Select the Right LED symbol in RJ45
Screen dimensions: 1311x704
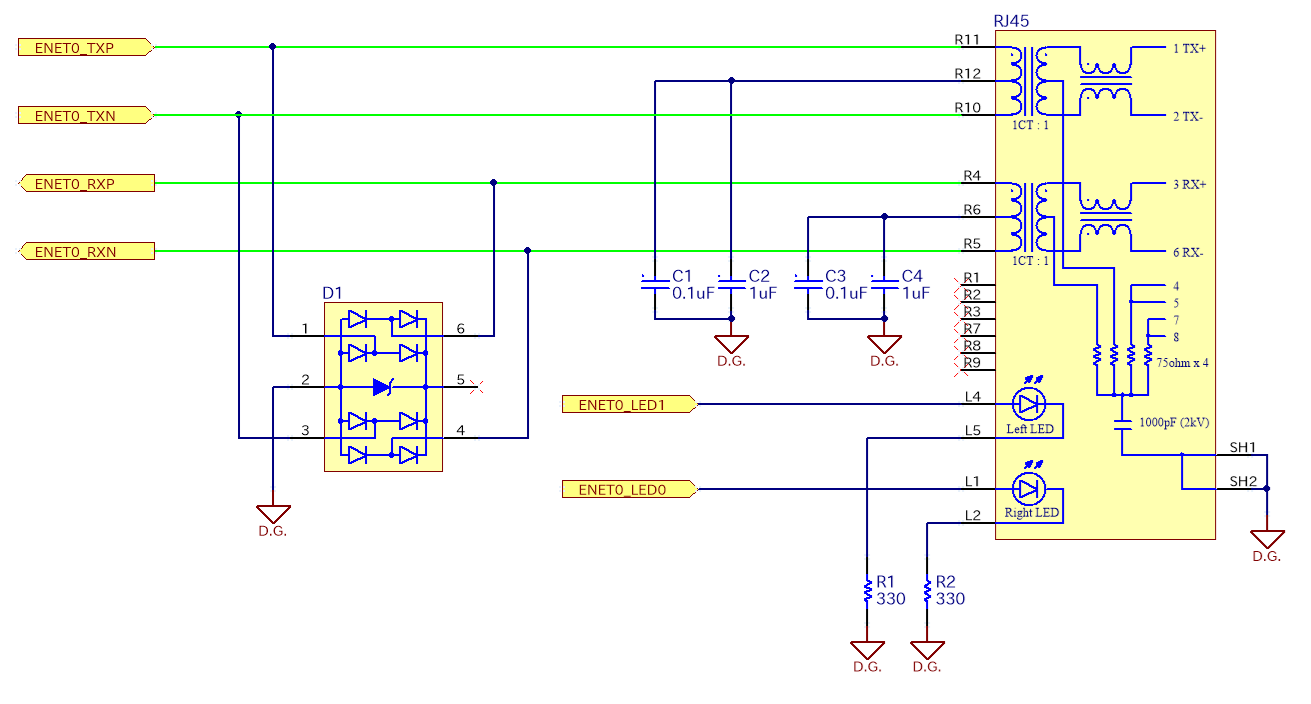click(1028, 489)
